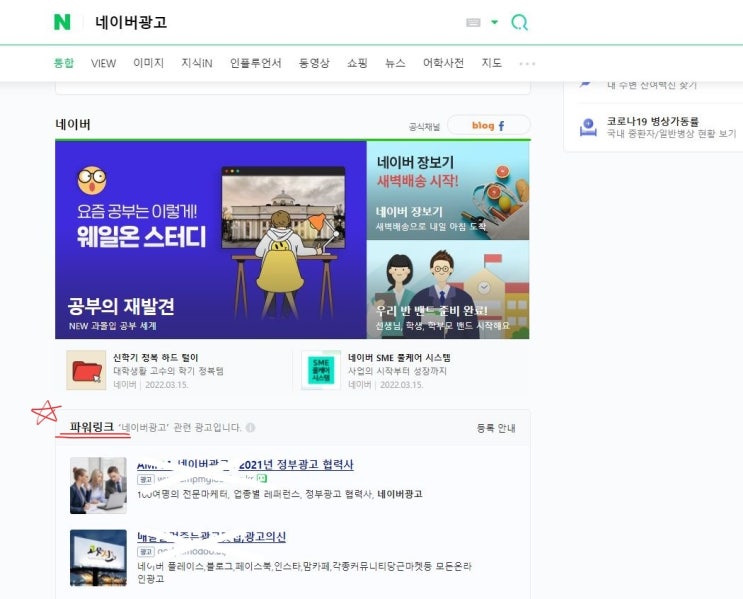
Task: Click the ad description starting with 네이버 플레이스
Action: click(304, 572)
